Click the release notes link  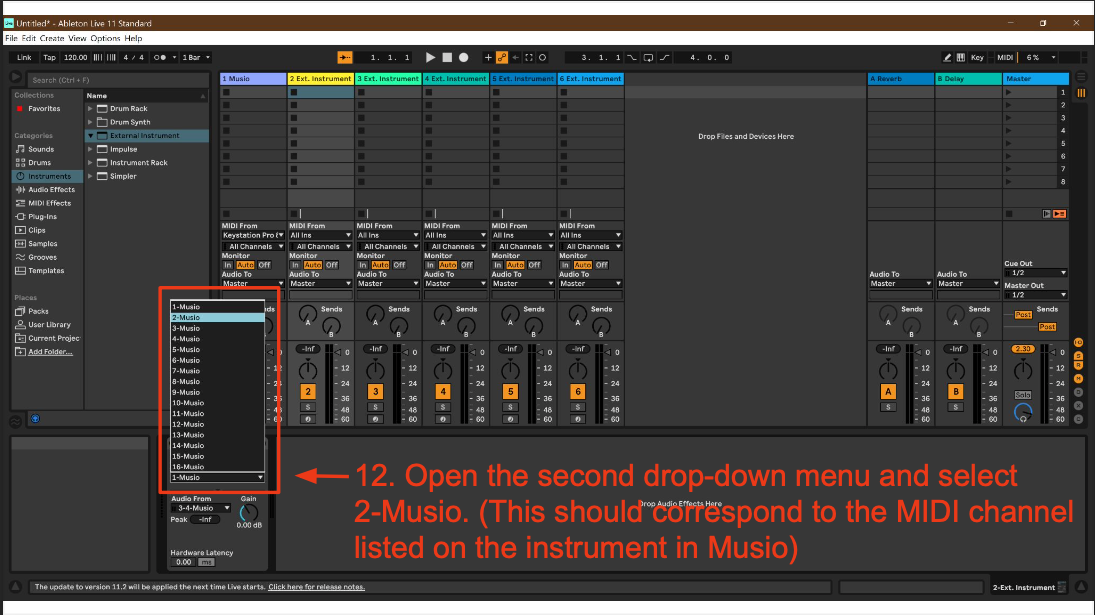point(316,587)
